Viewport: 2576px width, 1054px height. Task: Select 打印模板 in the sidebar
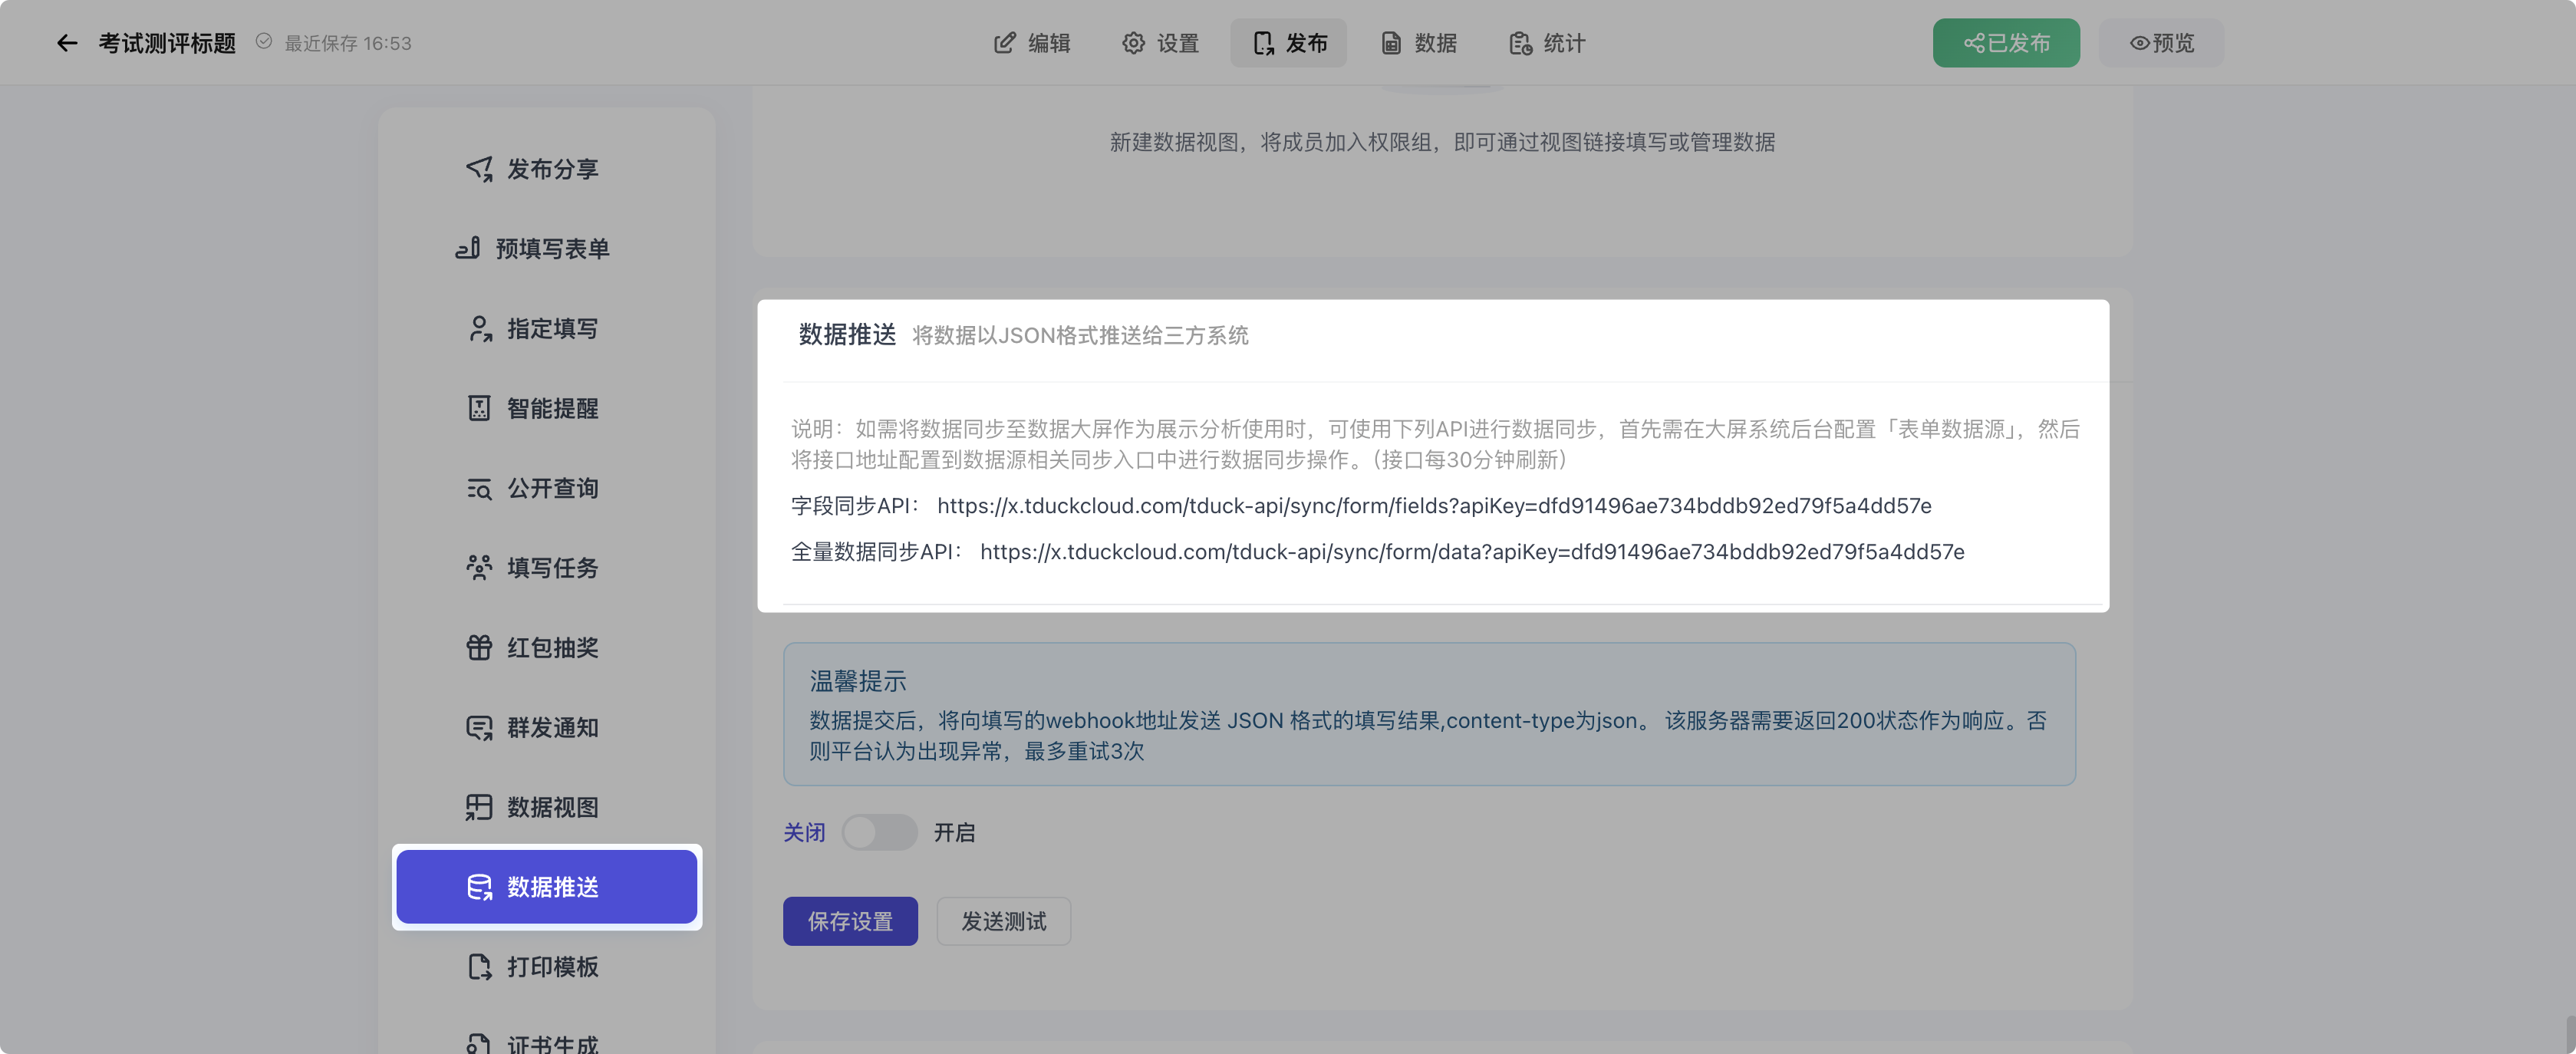tap(546, 966)
